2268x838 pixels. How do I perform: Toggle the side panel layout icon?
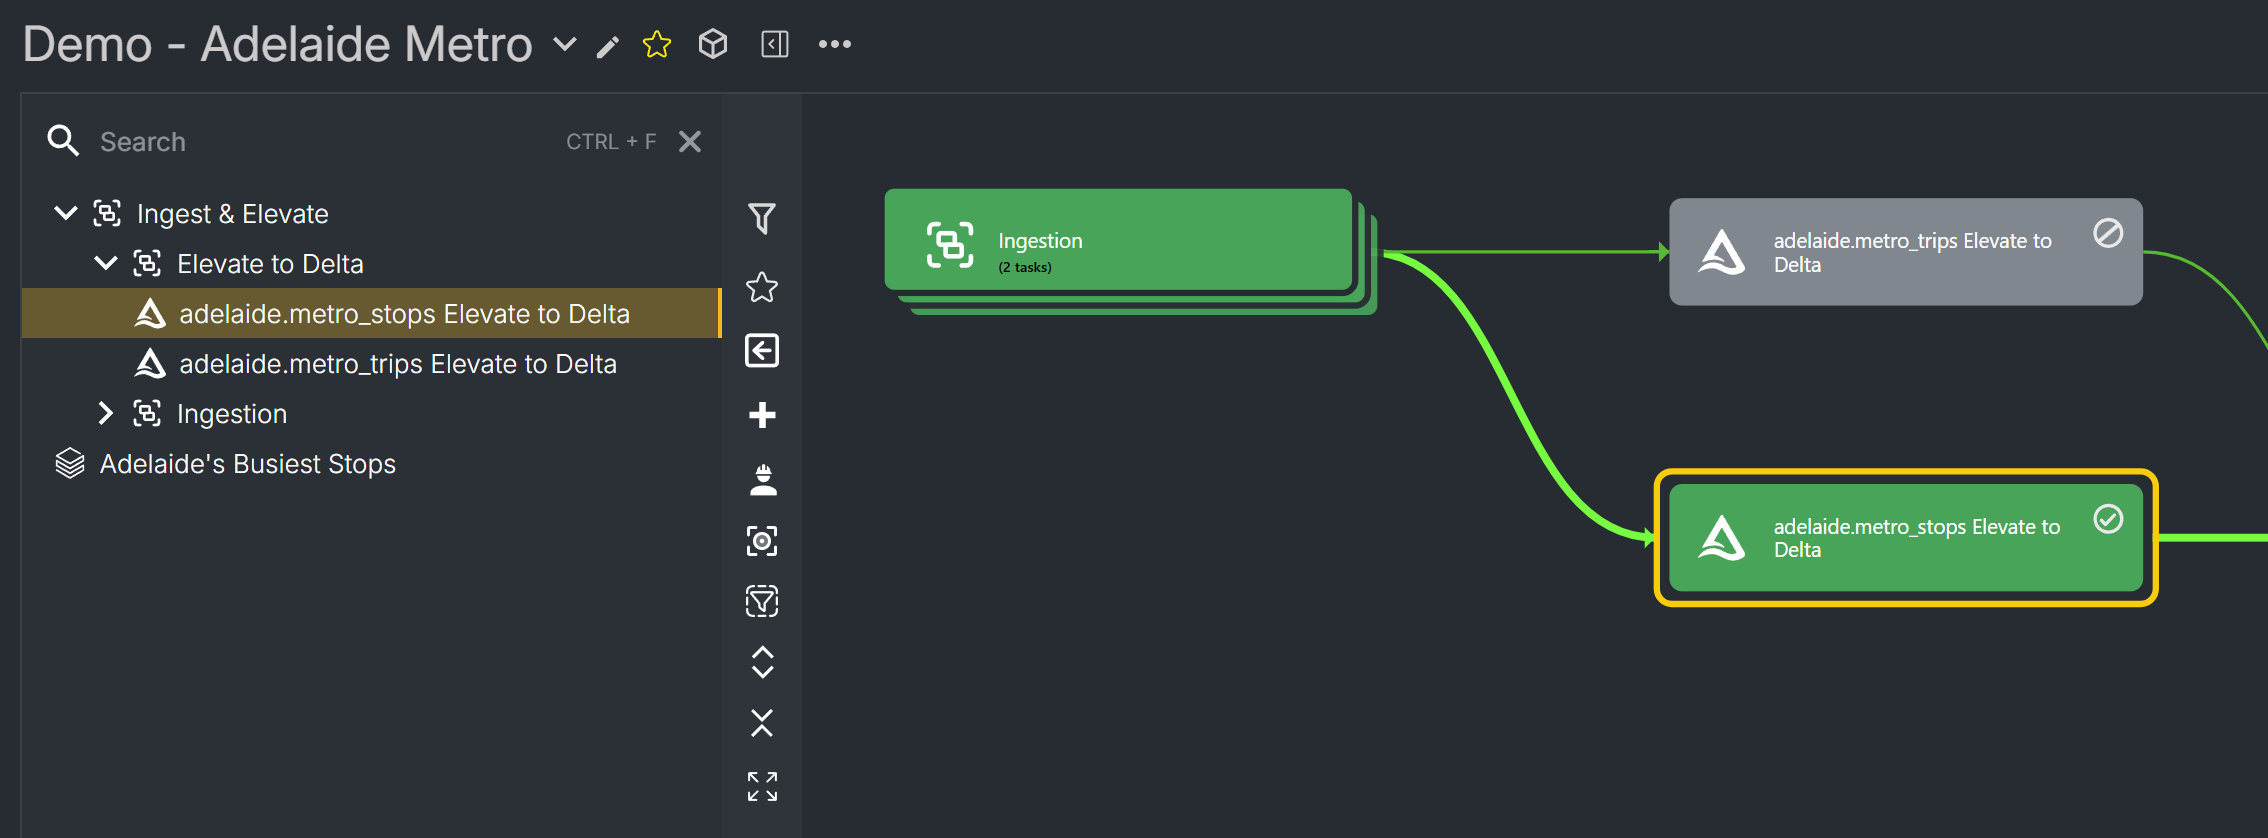[x=775, y=44]
